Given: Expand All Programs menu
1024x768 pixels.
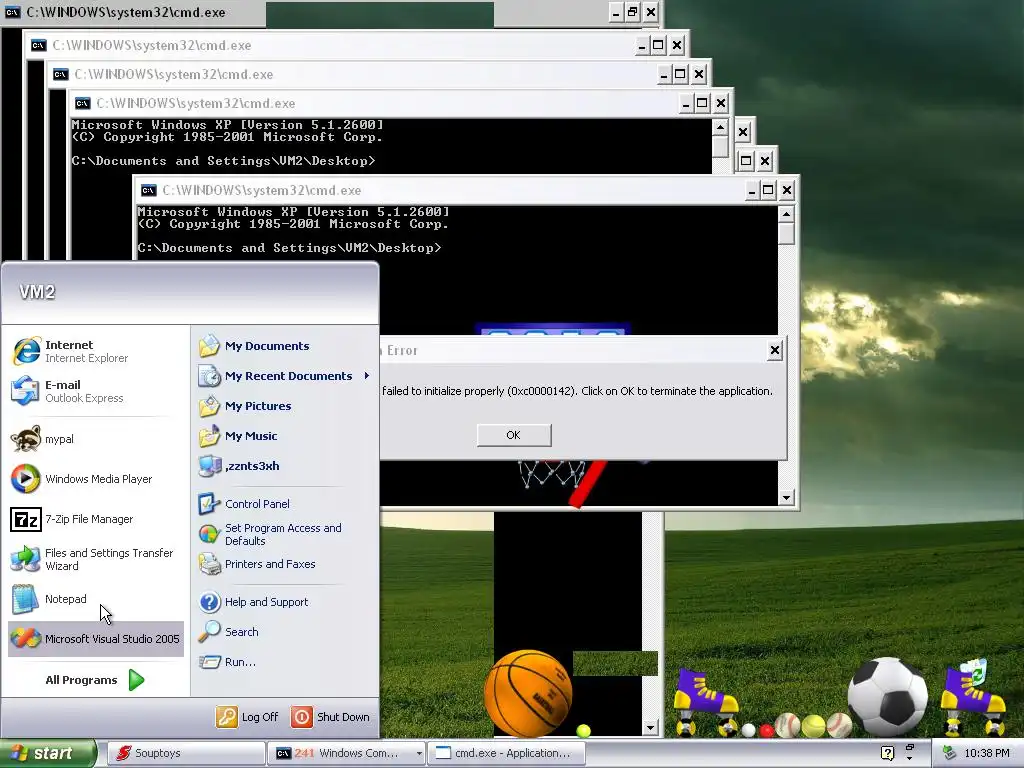Looking at the screenshot, I should 95,680.
